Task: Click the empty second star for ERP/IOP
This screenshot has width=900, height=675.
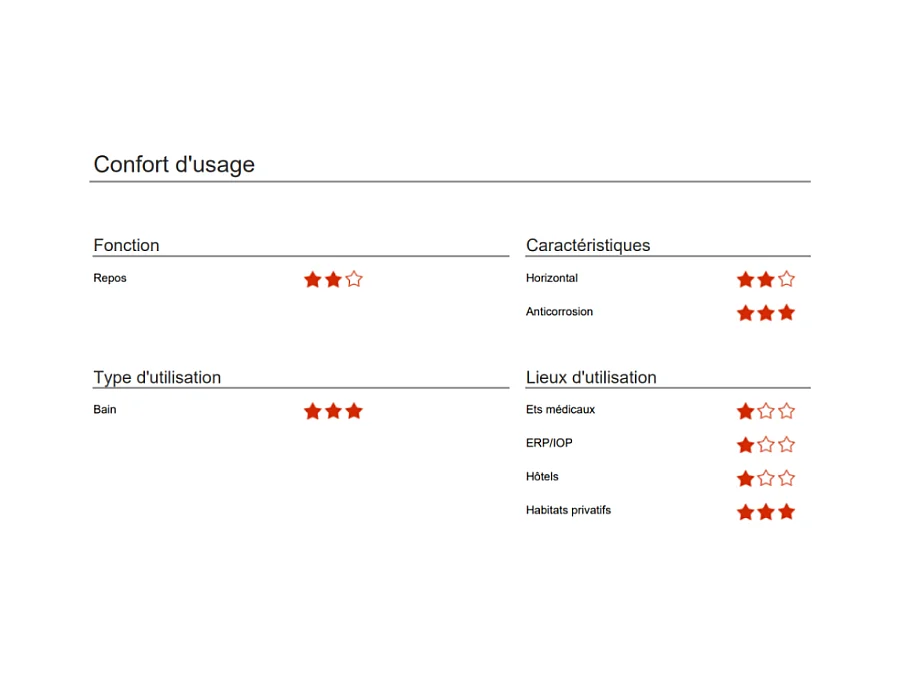Action: coord(766,445)
